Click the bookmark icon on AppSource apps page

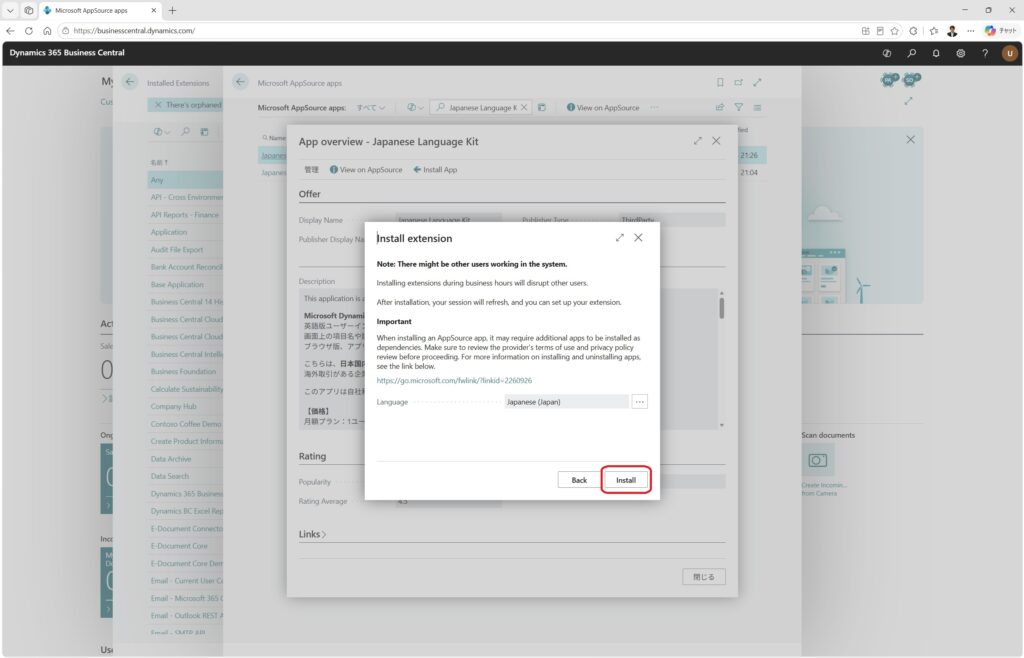(720, 82)
